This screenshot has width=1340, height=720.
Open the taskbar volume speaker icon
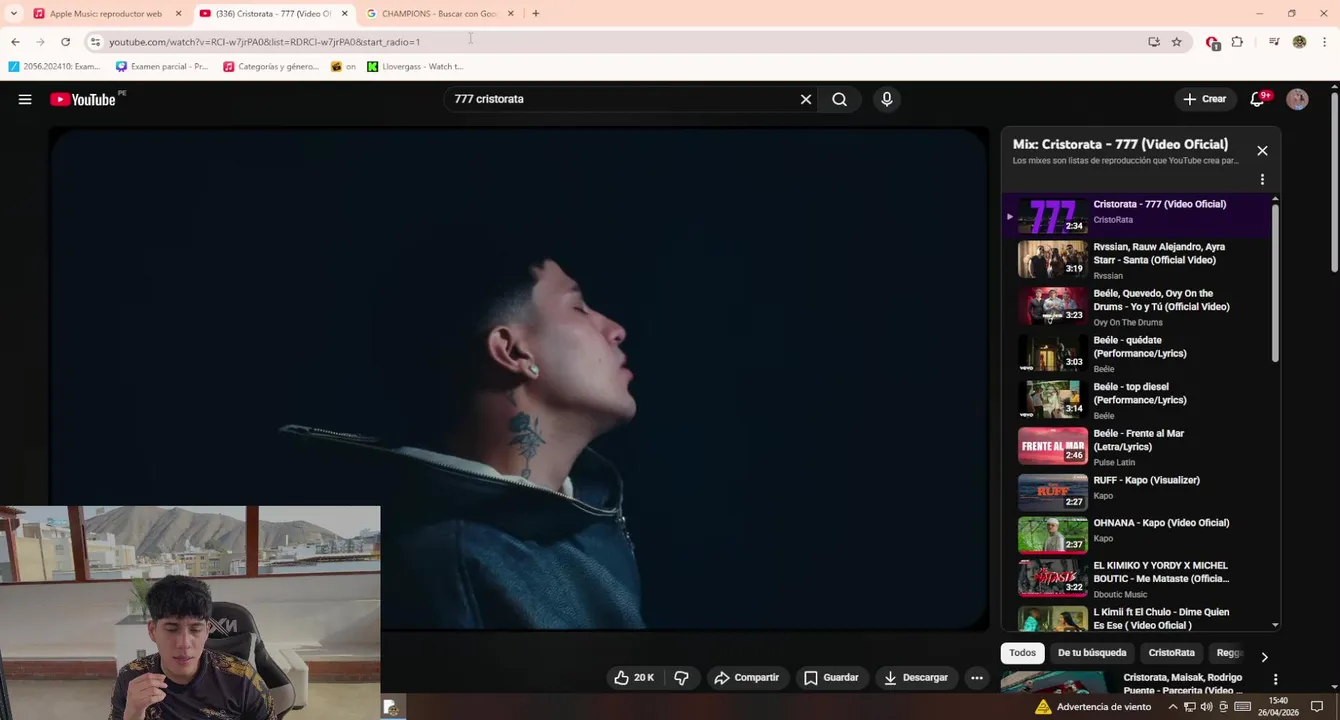pos(1206,706)
